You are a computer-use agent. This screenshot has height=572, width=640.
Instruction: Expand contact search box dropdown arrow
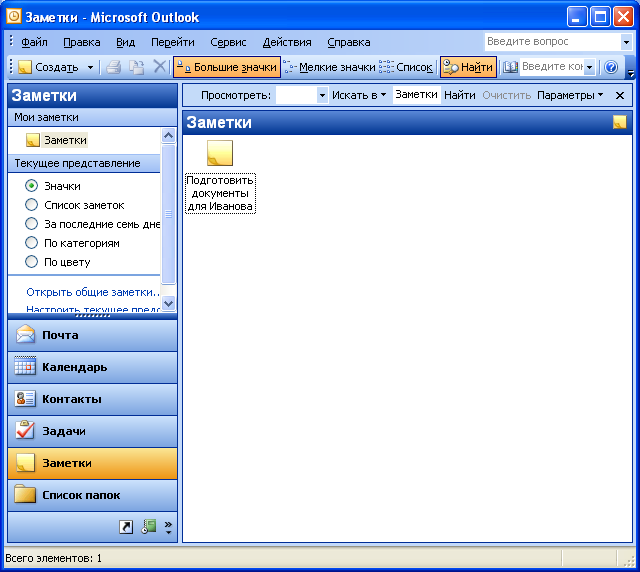[589, 67]
